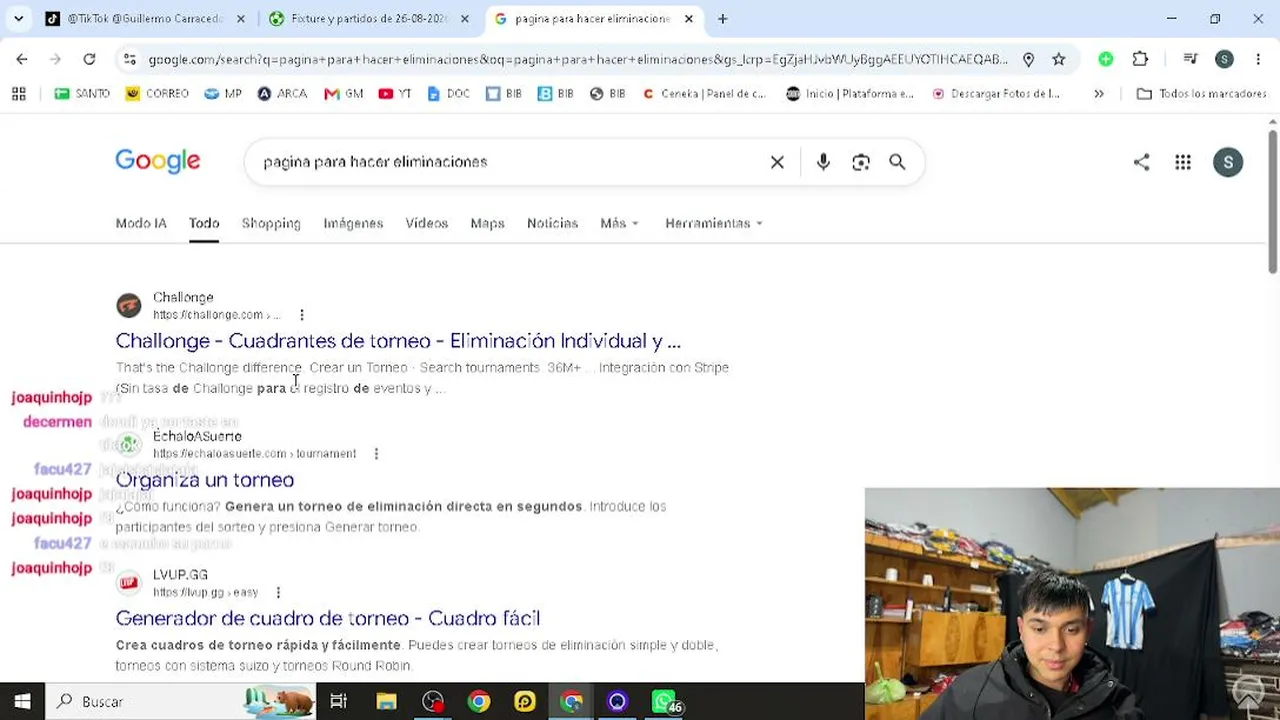This screenshot has height=720, width=1280.
Task: Open the CORREO bookmark
Action: coord(157,93)
